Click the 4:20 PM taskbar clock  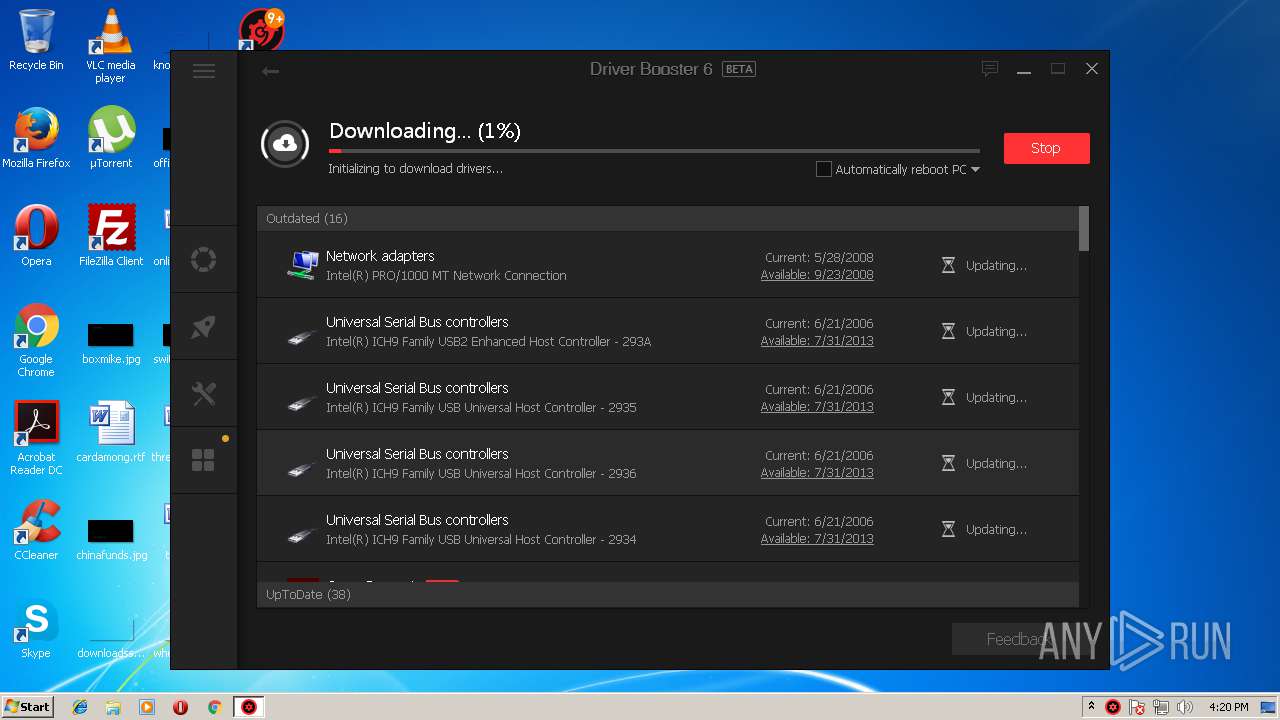click(x=1228, y=707)
